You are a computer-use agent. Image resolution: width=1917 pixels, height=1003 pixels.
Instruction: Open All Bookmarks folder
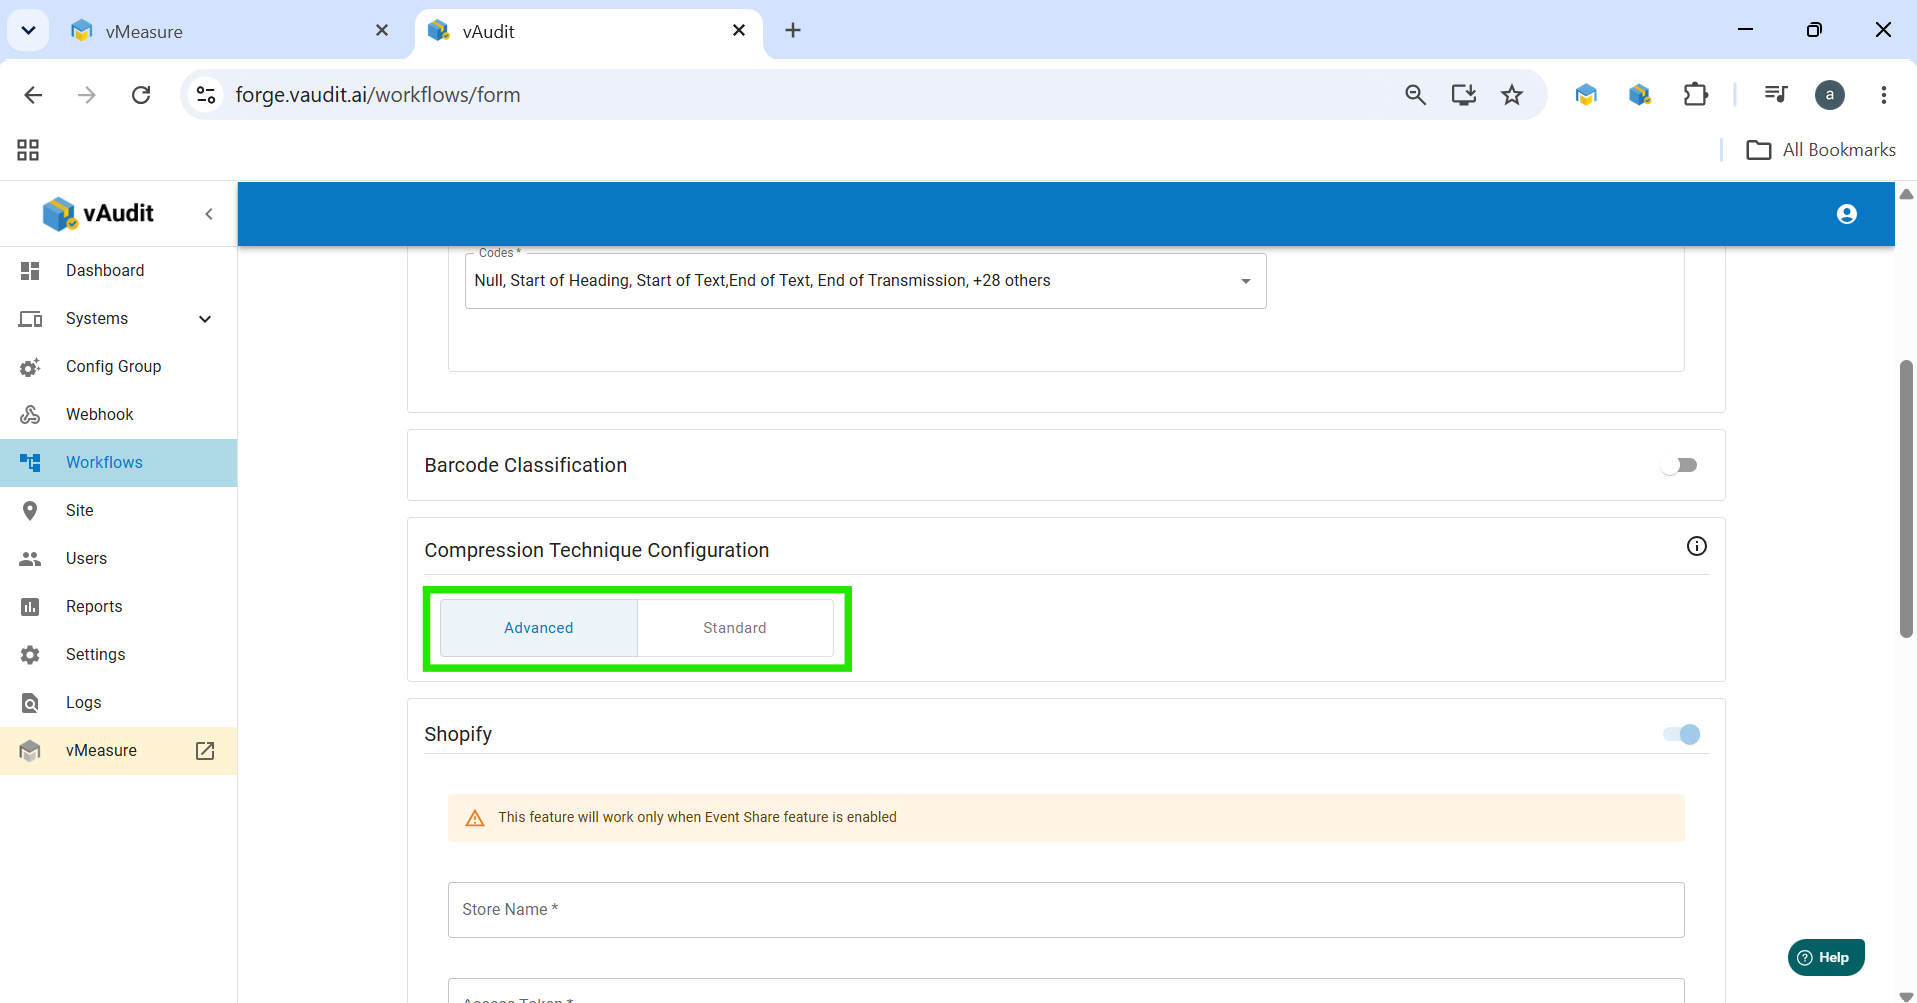[x=1821, y=150]
